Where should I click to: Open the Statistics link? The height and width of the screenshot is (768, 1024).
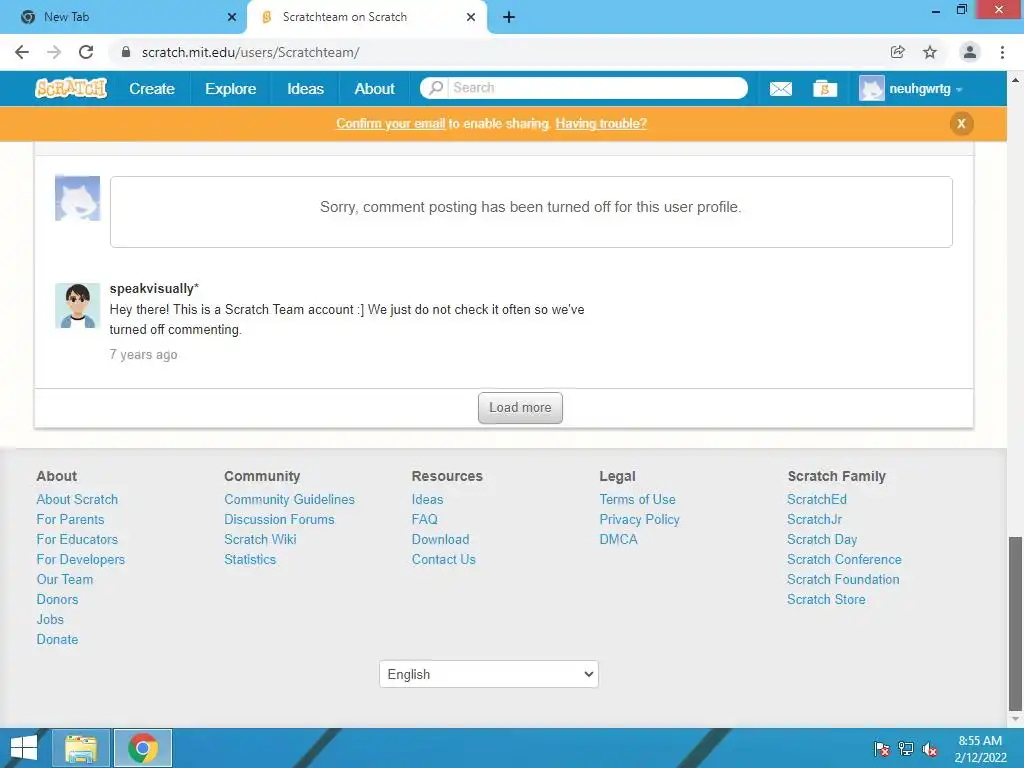tap(250, 560)
